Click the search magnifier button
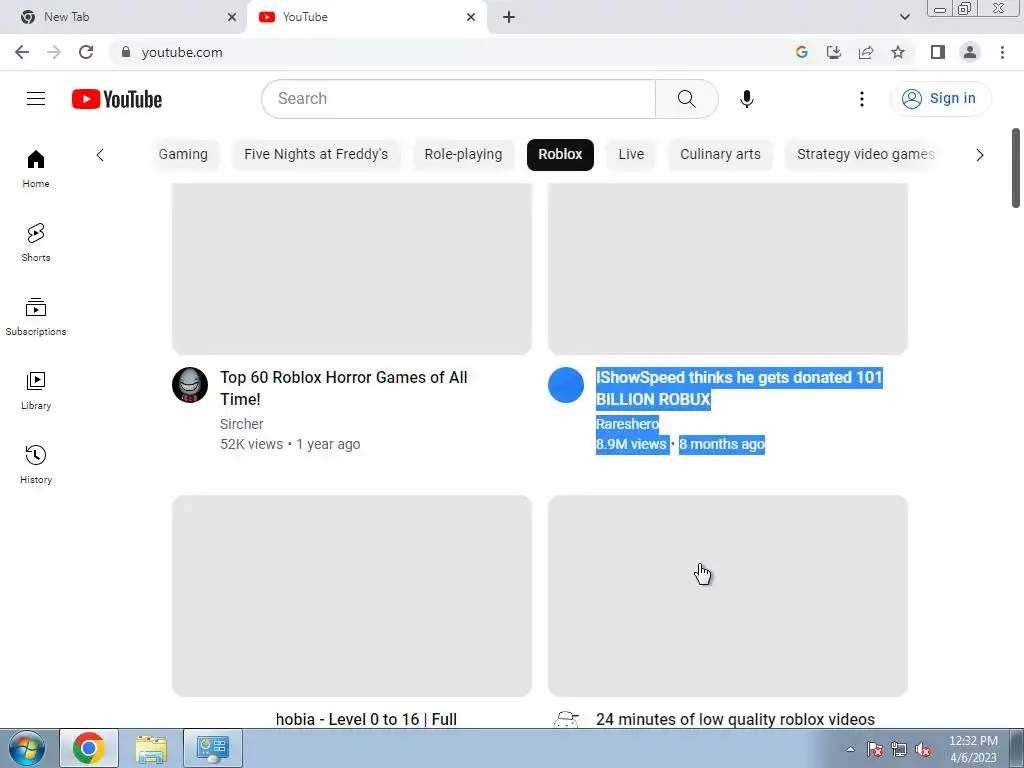This screenshot has width=1024, height=768. (686, 99)
